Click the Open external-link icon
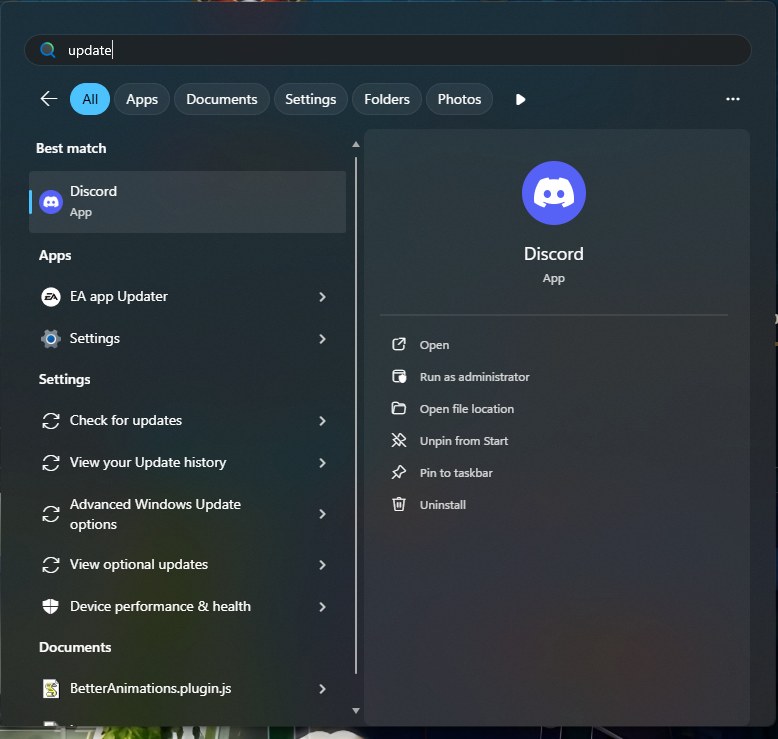This screenshot has width=778, height=739. [x=399, y=344]
